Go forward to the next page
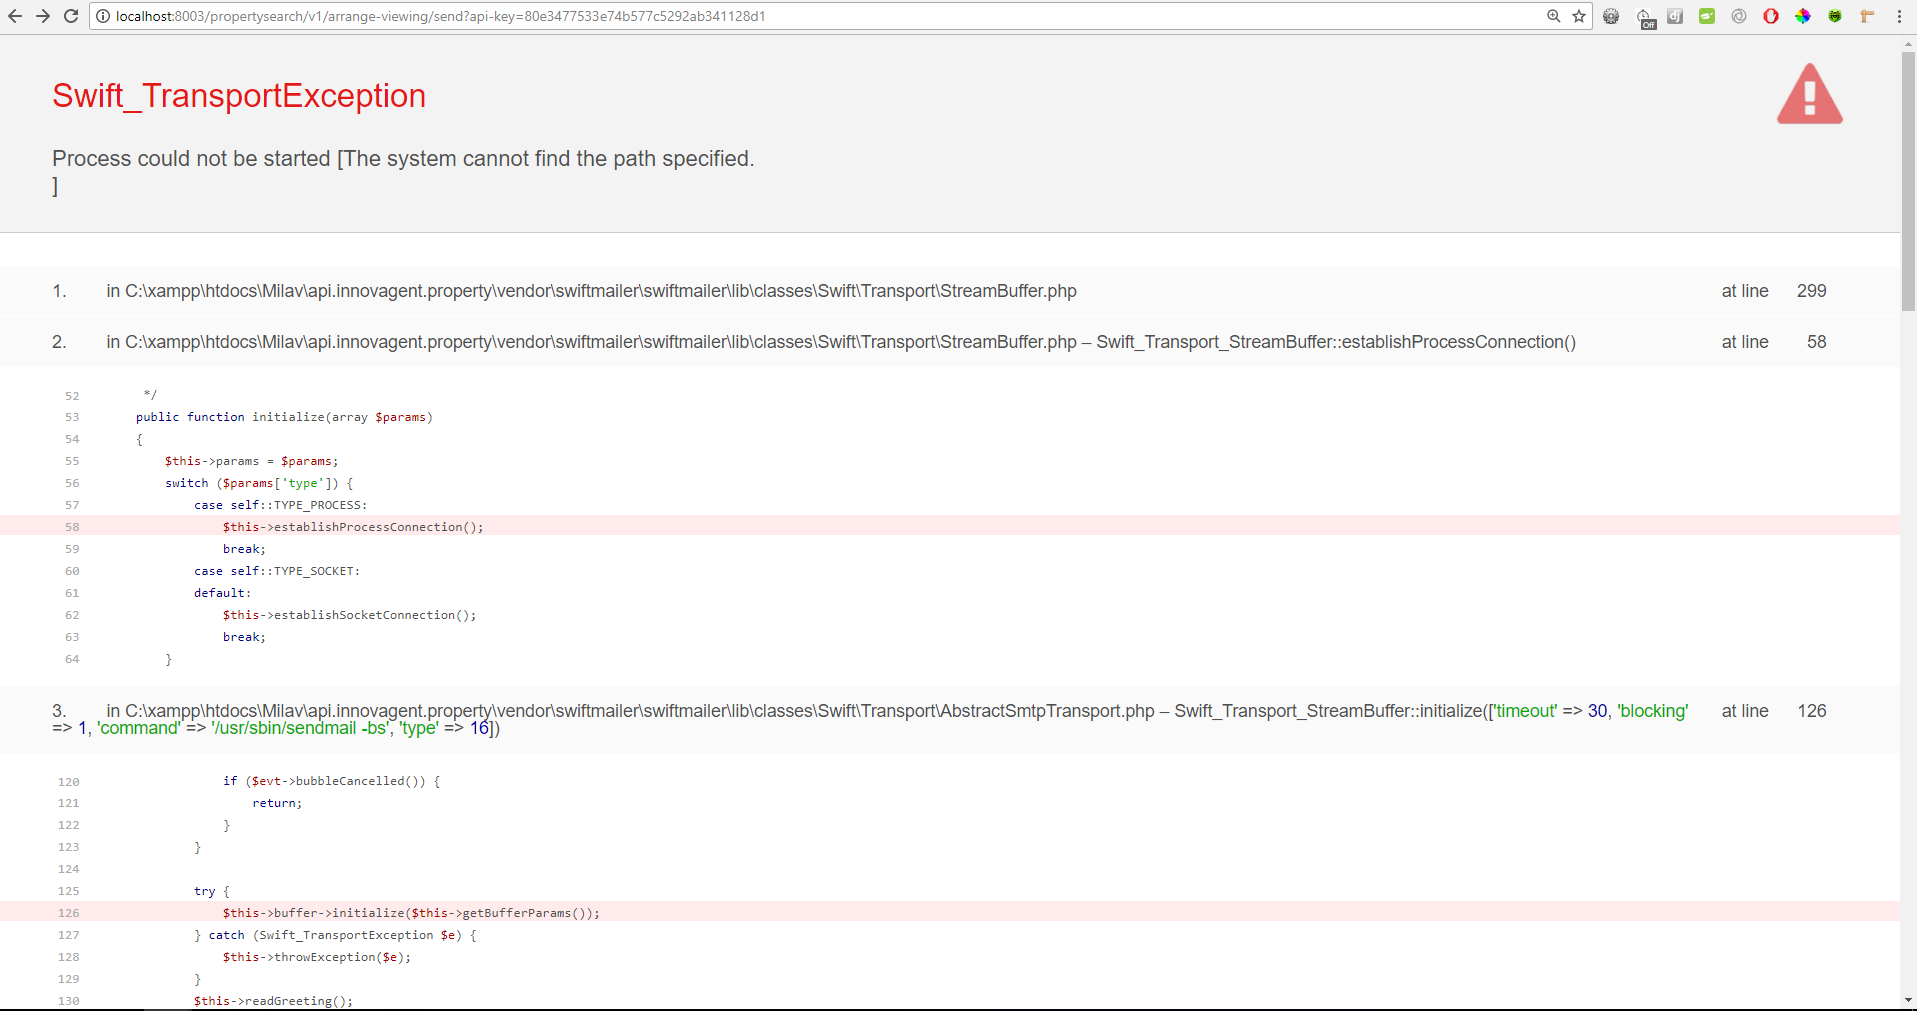This screenshot has width=1917, height=1011. click(43, 16)
